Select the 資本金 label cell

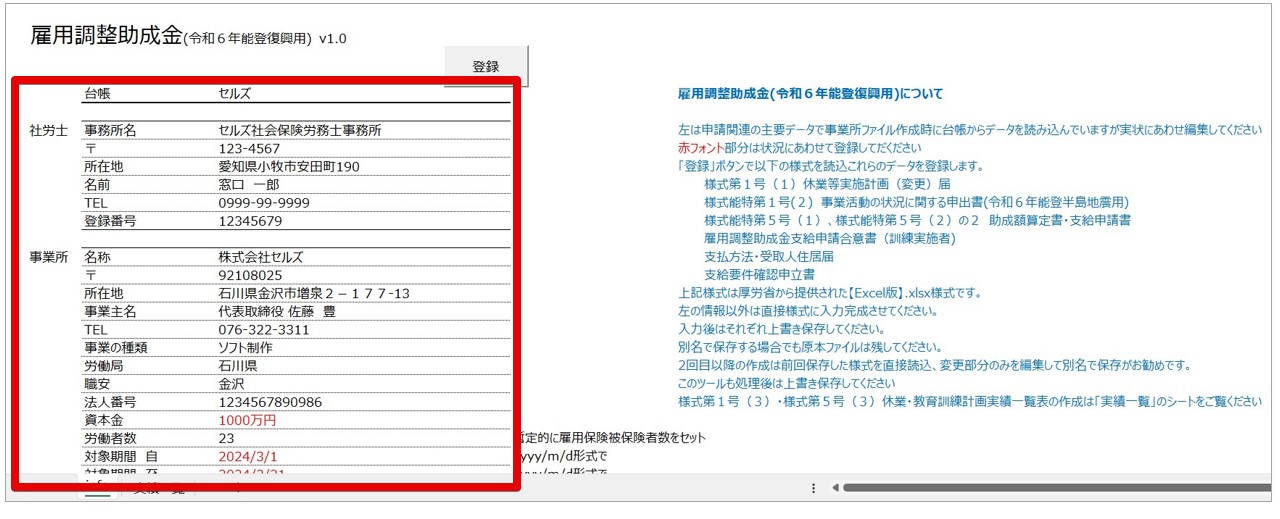(104, 420)
